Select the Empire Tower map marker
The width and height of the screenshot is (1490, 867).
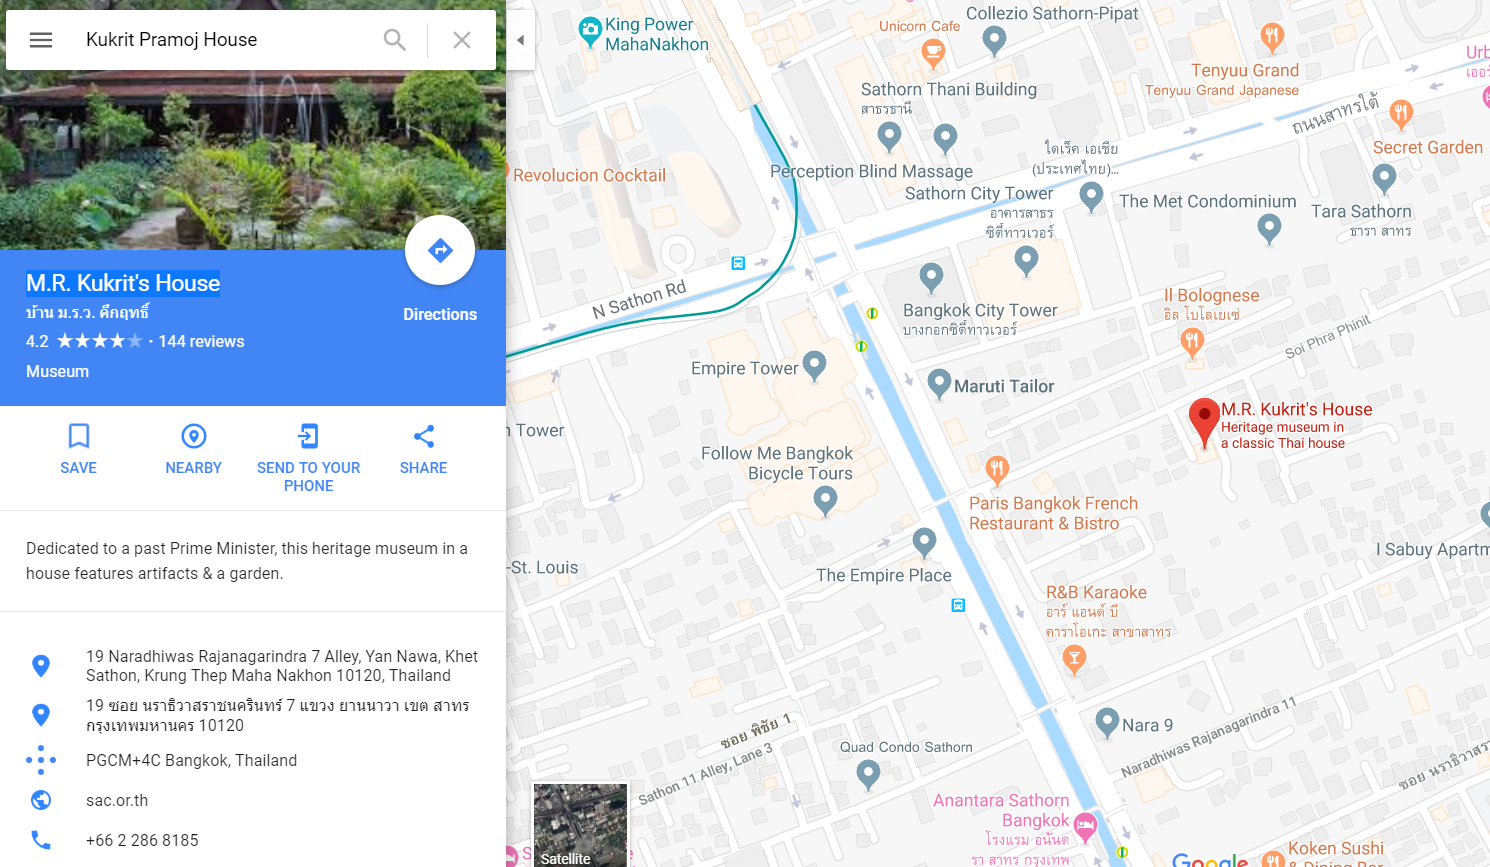pos(815,366)
